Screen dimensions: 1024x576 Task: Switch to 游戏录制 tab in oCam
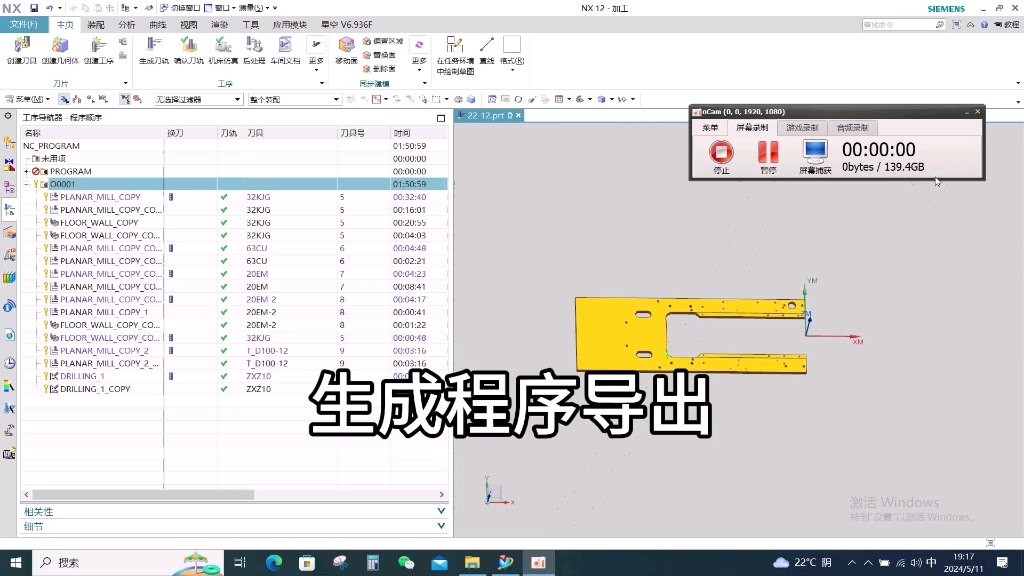tap(803, 127)
